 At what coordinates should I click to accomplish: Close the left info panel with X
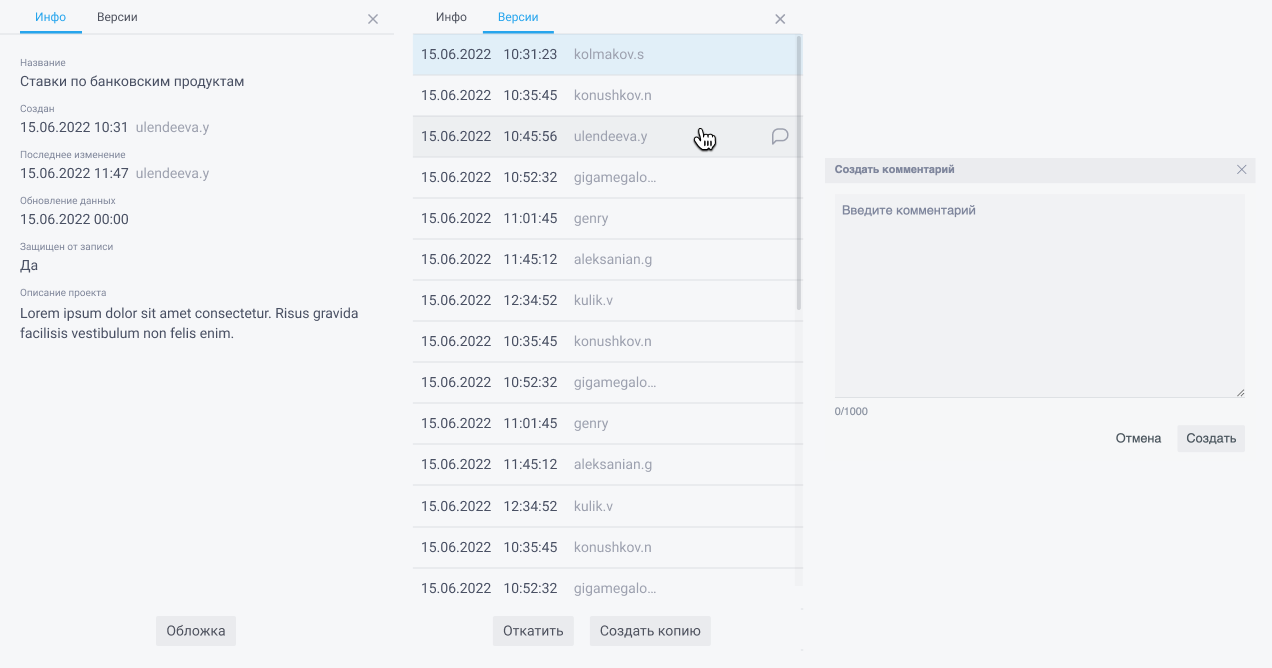(373, 19)
